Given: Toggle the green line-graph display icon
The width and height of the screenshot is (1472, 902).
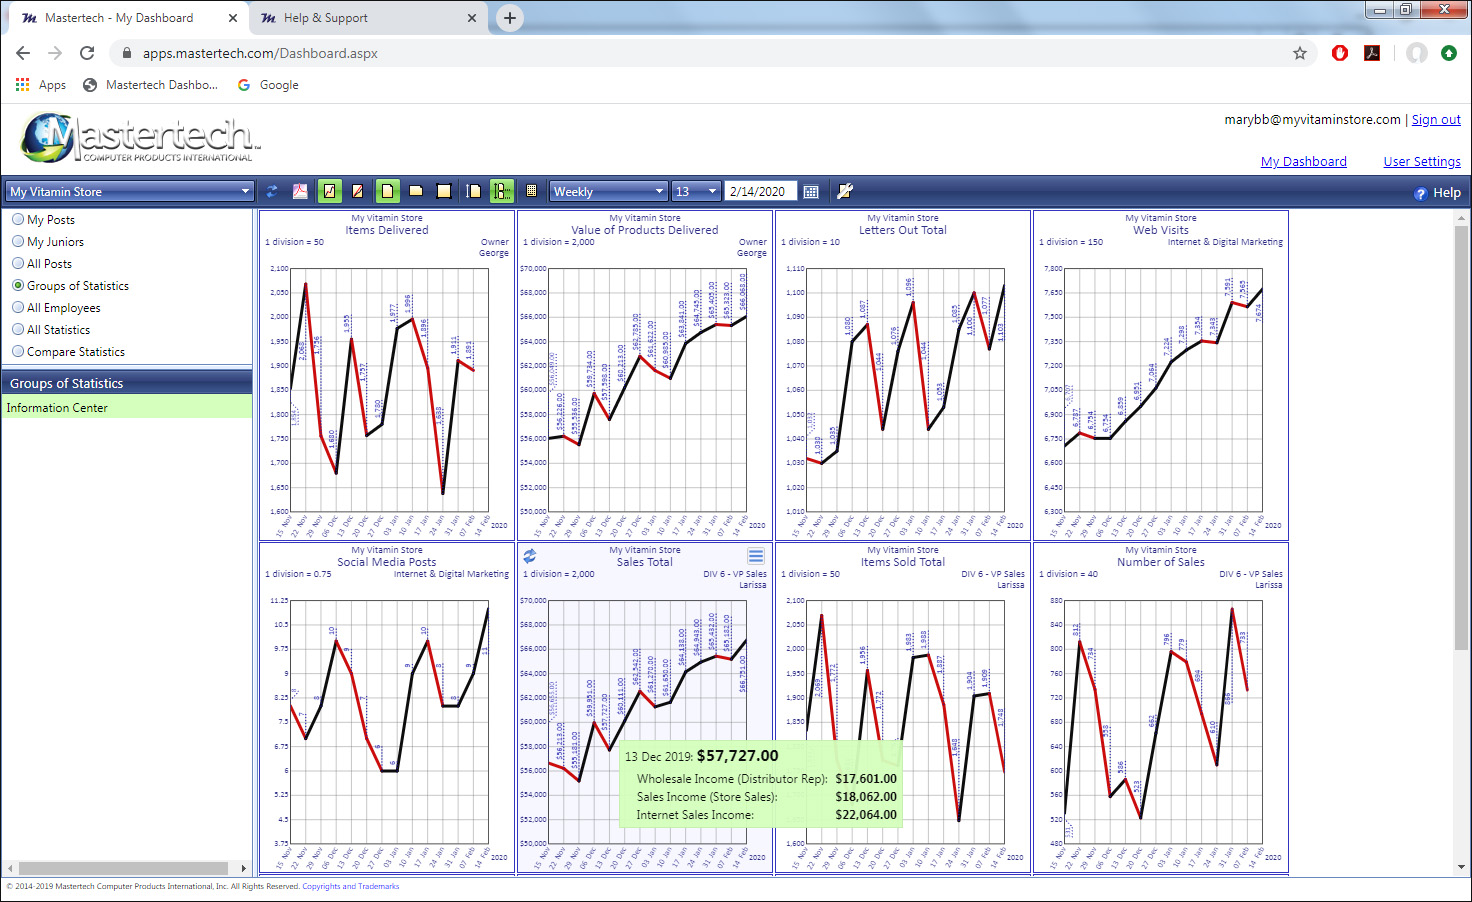Looking at the screenshot, I should click(329, 191).
